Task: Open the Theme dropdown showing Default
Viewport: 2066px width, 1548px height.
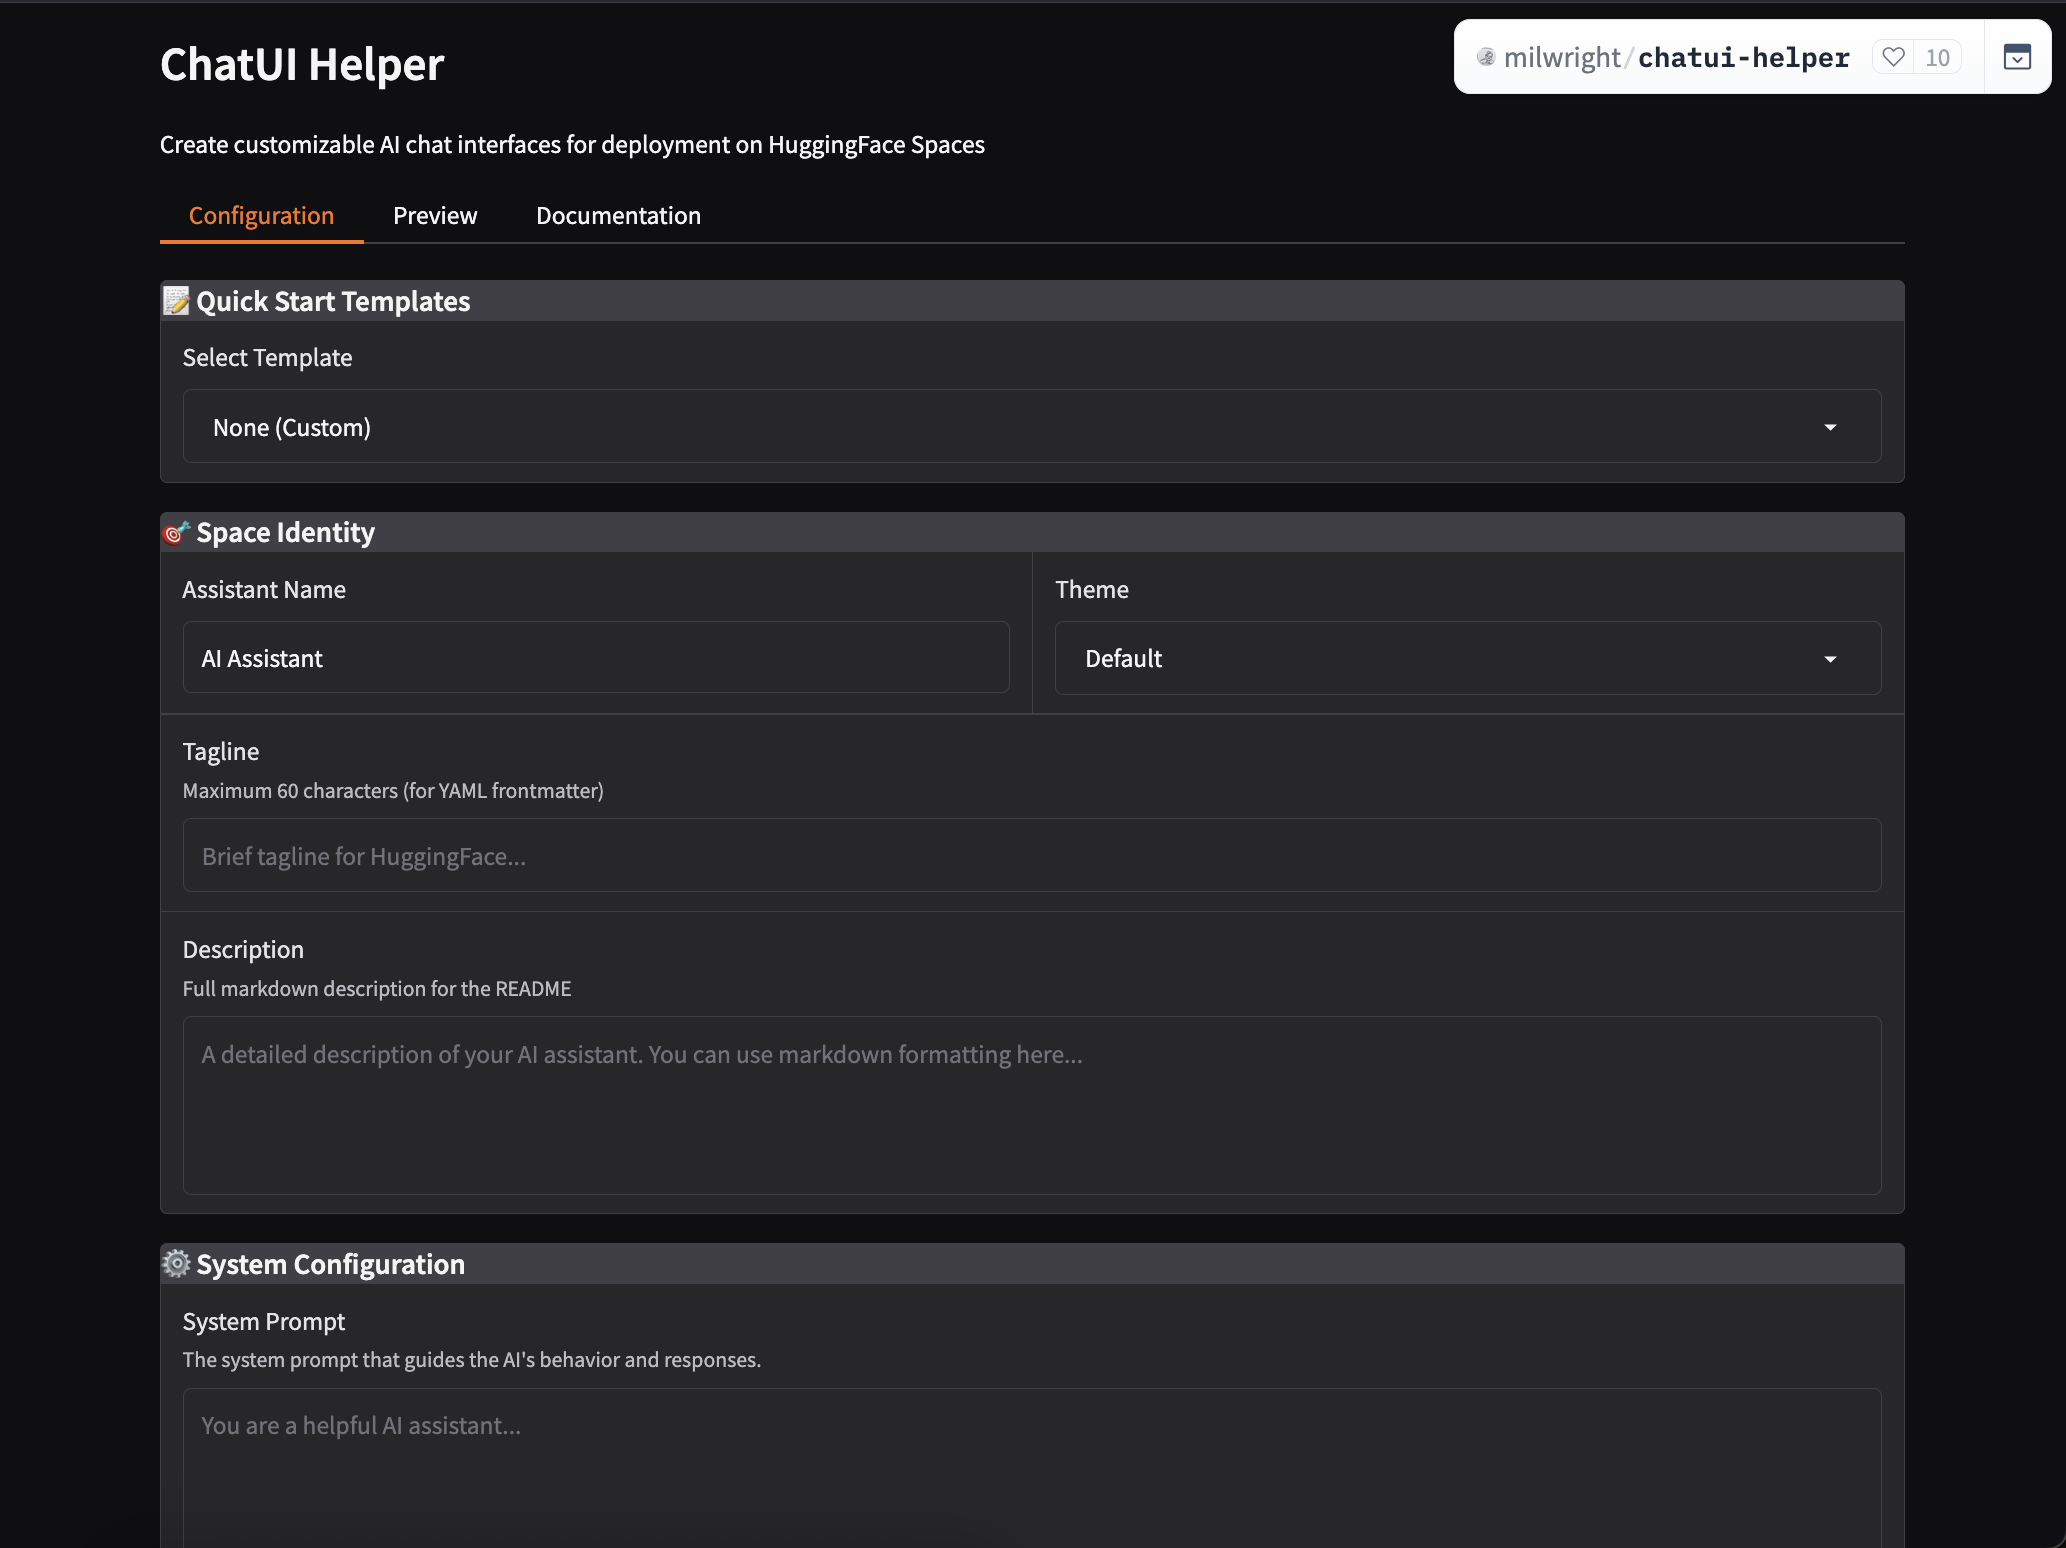Action: (1465, 658)
